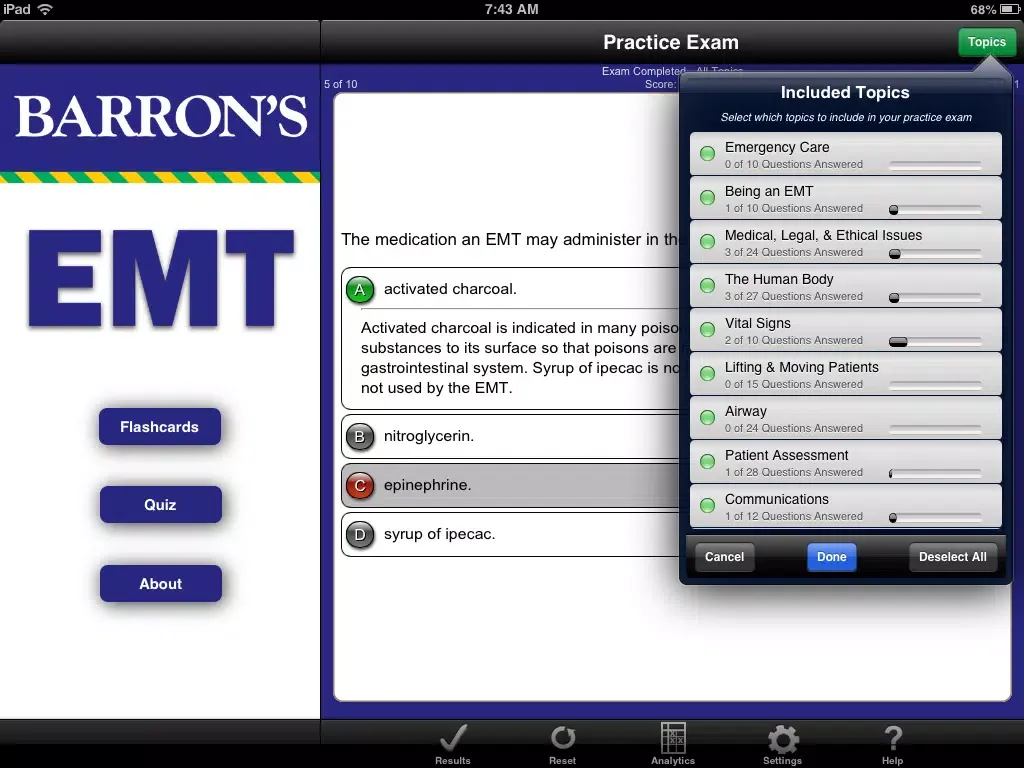Select answer letter C red circle

pyautogui.click(x=360, y=485)
